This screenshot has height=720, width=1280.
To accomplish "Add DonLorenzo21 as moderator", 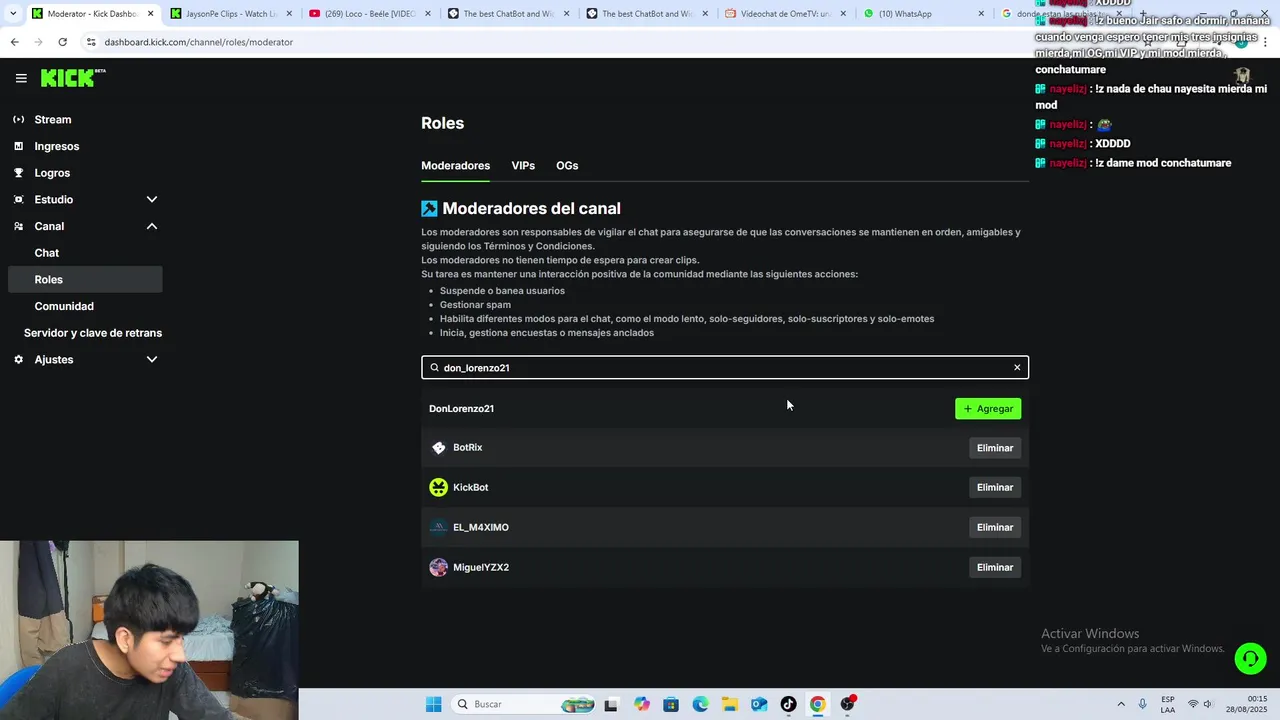I will [x=988, y=408].
